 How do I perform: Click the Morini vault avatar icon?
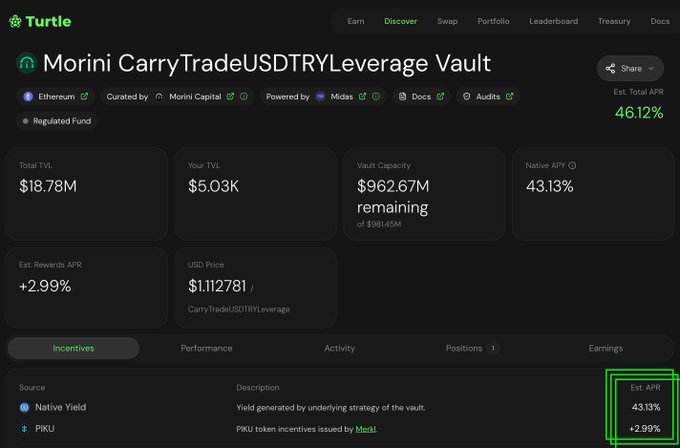(x=27, y=63)
